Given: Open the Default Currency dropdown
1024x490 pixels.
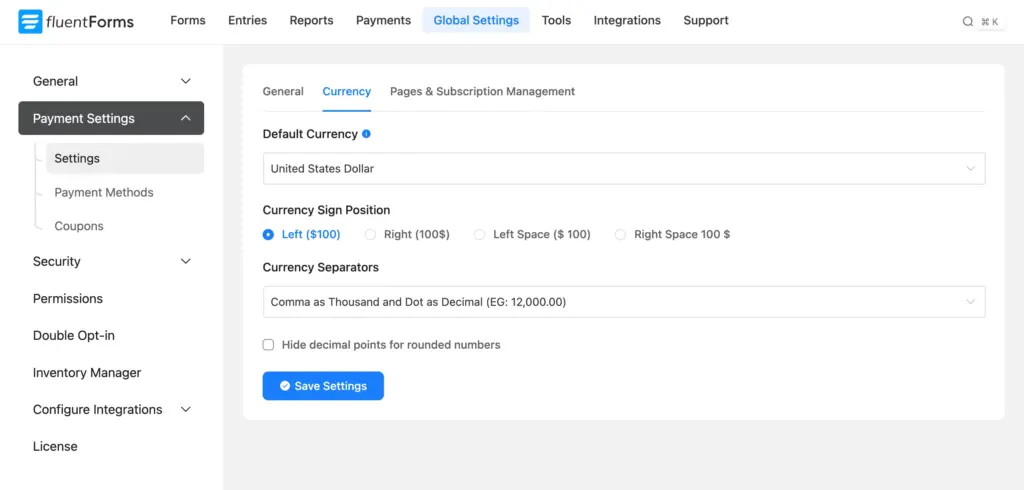Looking at the screenshot, I should pos(624,169).
